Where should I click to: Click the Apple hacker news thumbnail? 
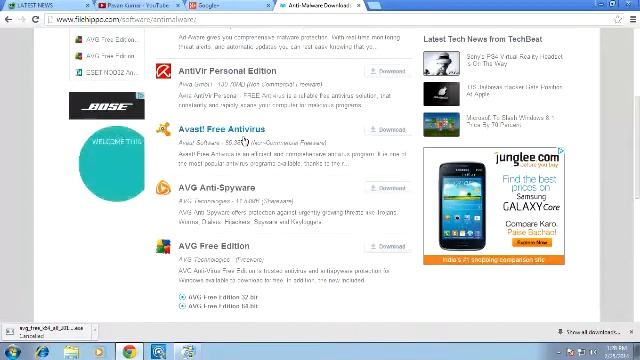click(441, 94)
